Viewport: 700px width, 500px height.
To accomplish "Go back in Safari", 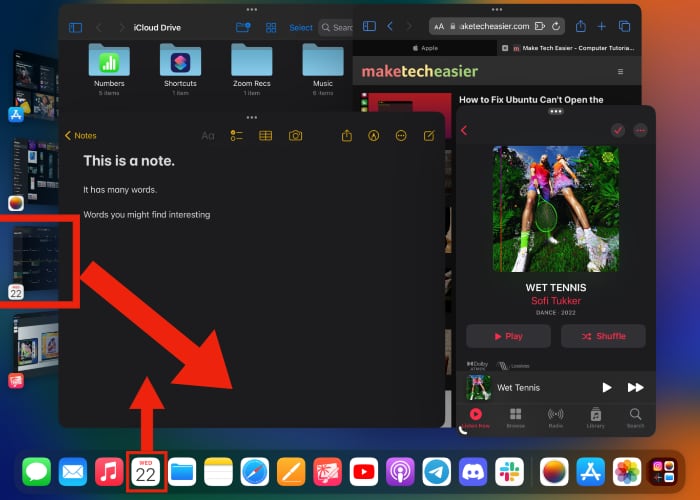I will [x=390, y=26].
